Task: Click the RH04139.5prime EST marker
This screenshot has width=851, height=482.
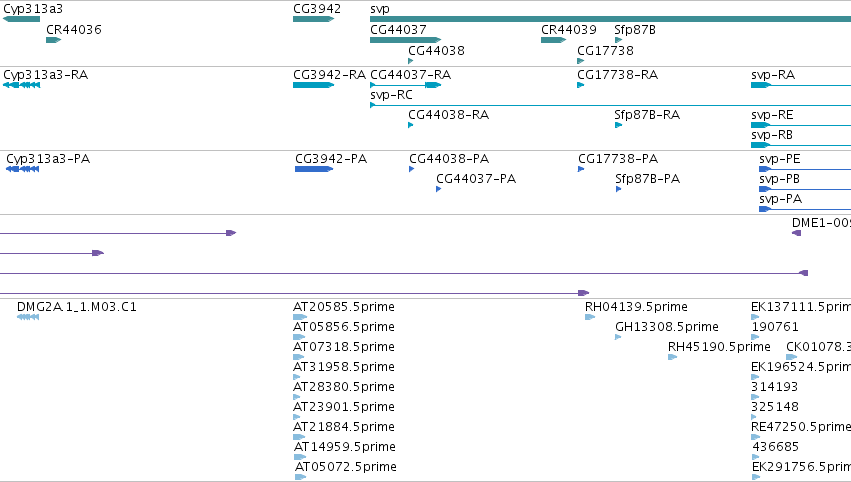Action: point(590,317)
